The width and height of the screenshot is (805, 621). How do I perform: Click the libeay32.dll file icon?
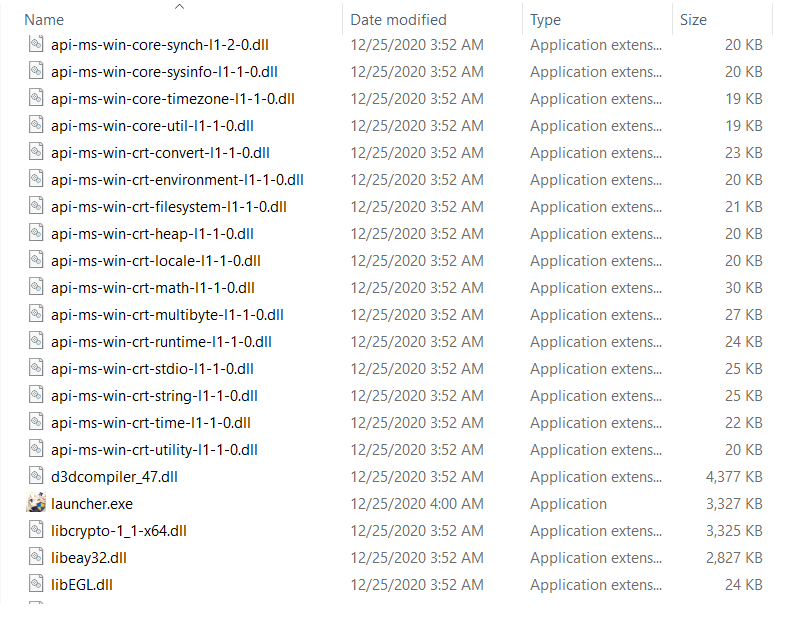pyautogui.click(x=36, y=557)
